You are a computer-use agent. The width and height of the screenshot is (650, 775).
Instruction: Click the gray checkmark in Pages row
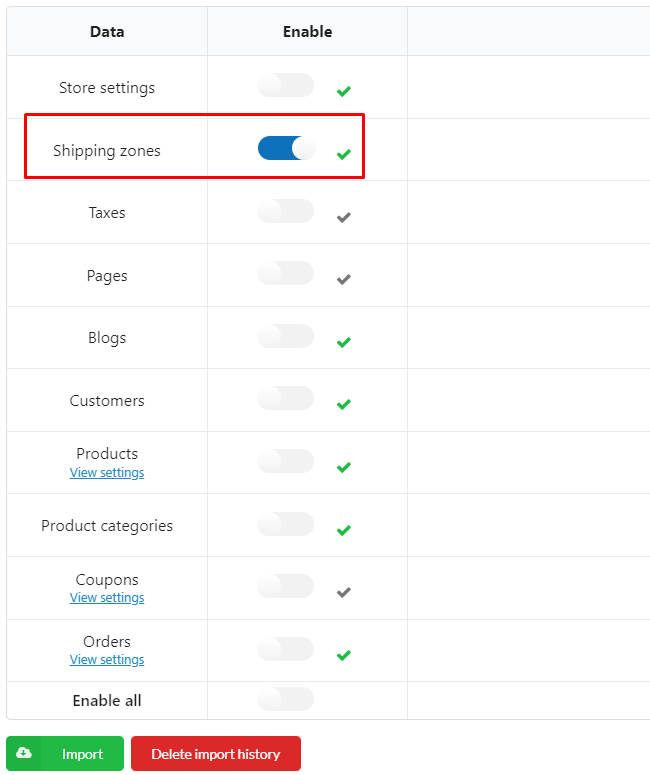[344, 279]
